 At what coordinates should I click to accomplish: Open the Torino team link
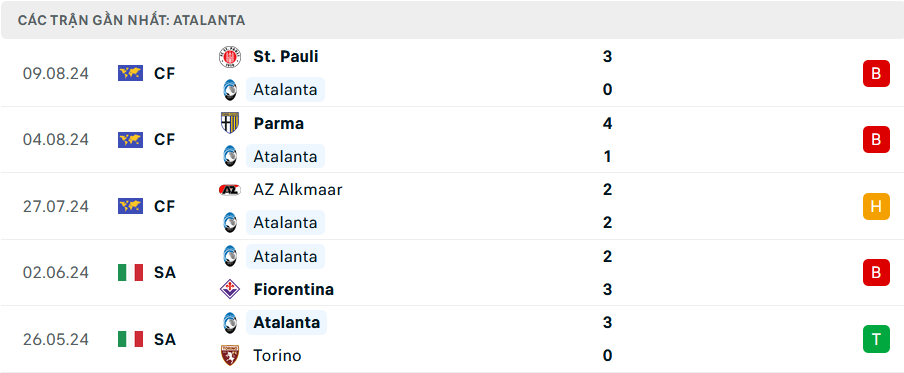coord(277,356)
